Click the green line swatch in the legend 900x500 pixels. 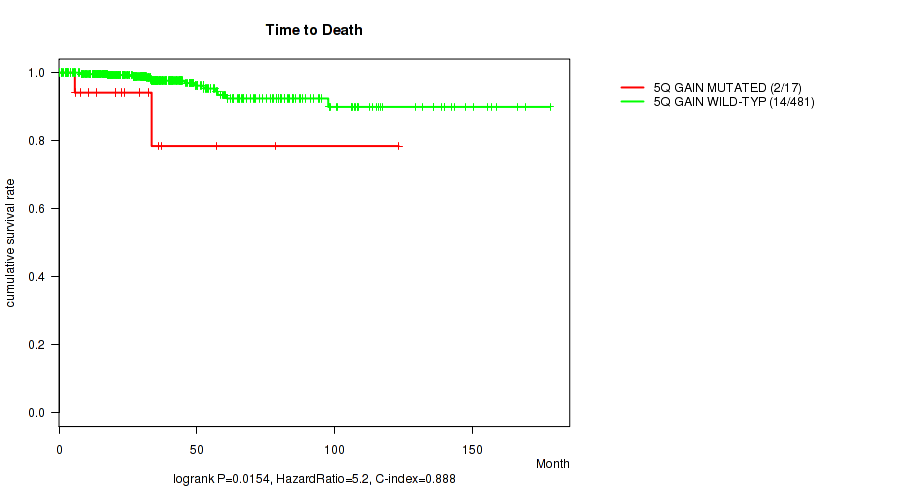pyautogui.click(x=633, y=102)
